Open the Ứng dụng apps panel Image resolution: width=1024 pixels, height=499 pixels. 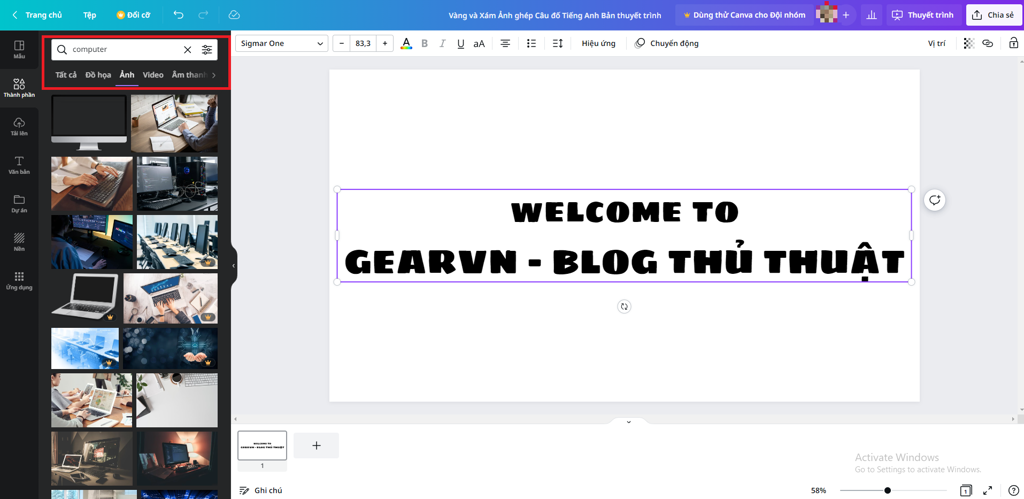click(19, 280)
